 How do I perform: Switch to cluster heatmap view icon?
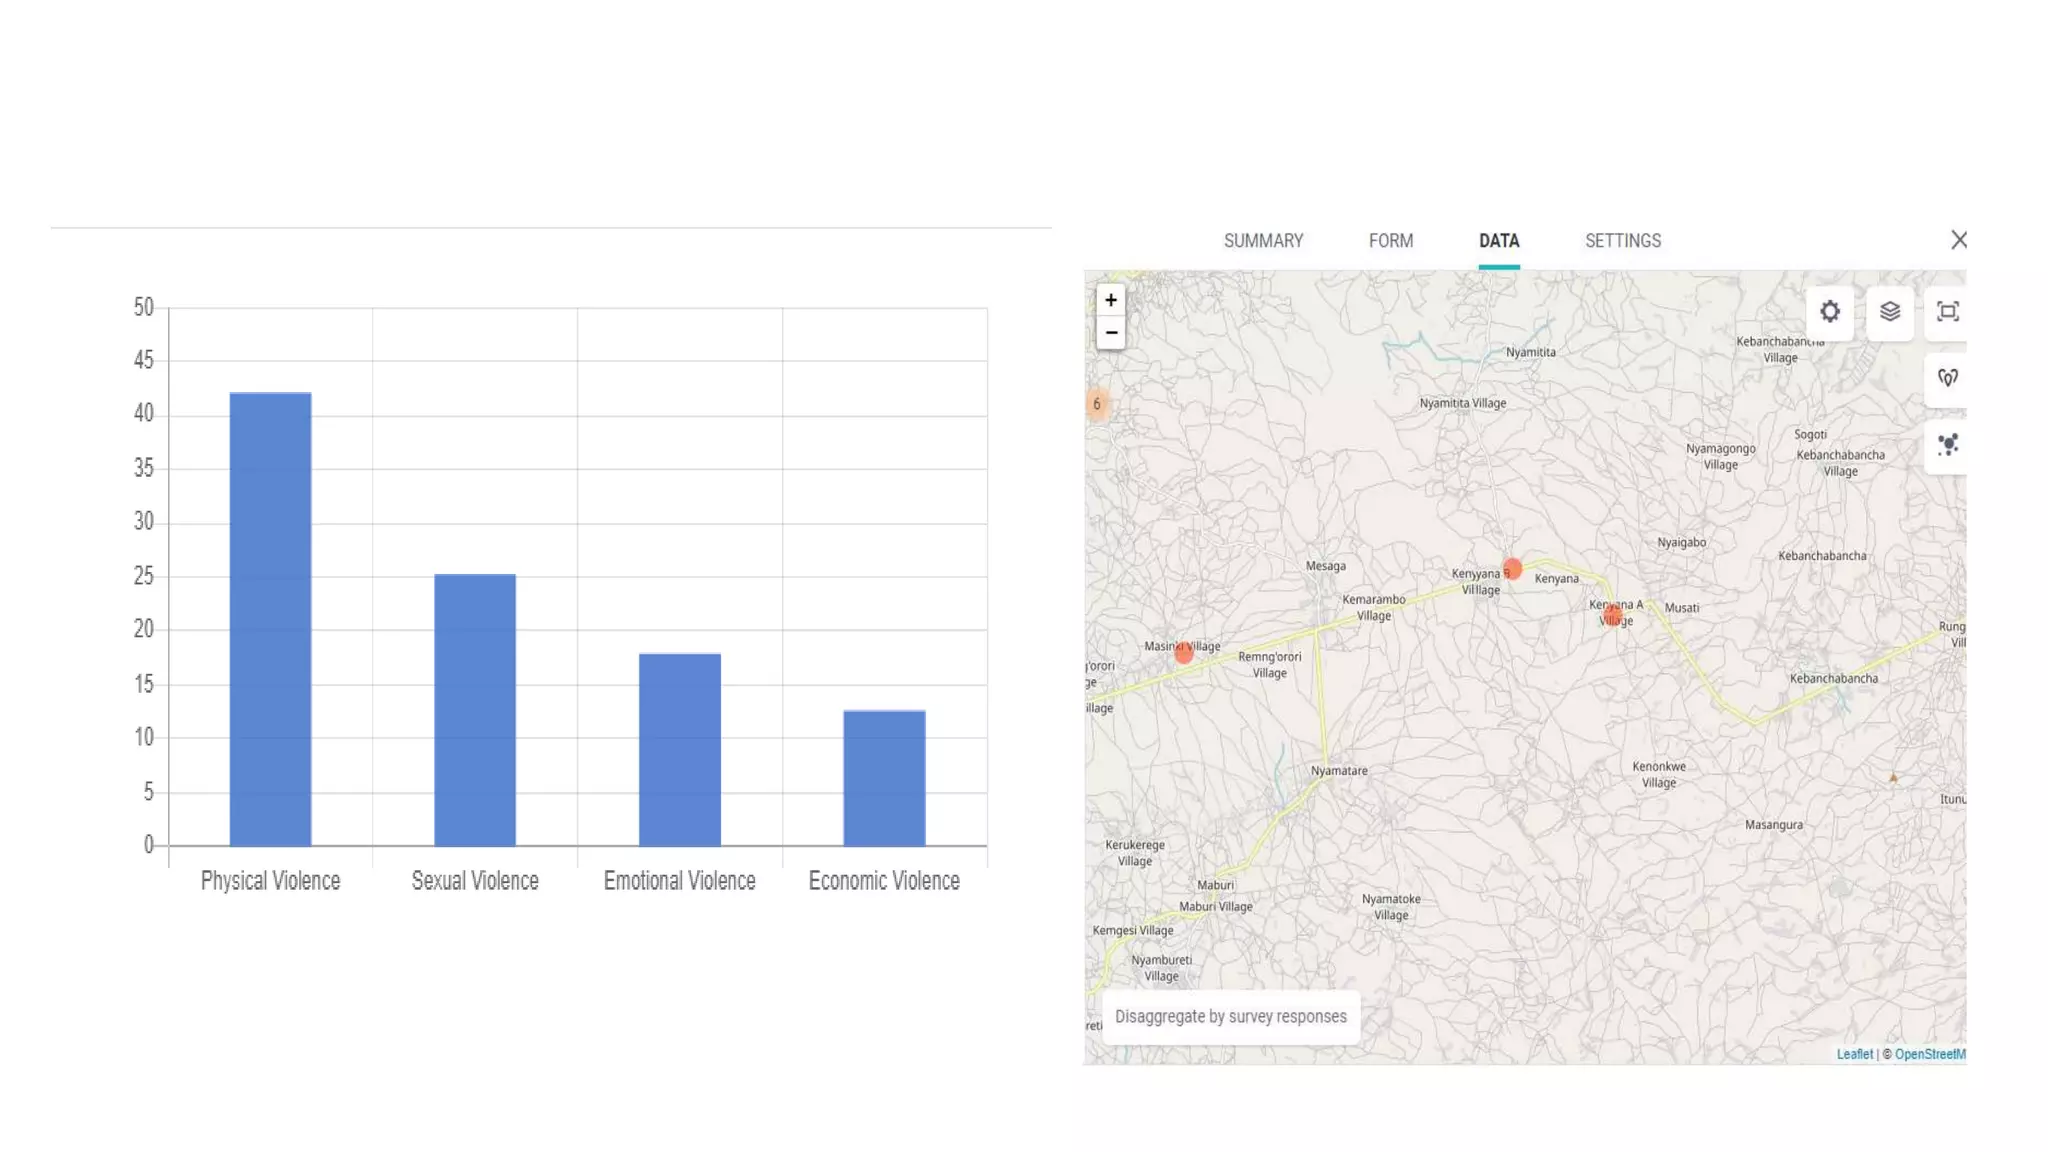coord(1947,445)
